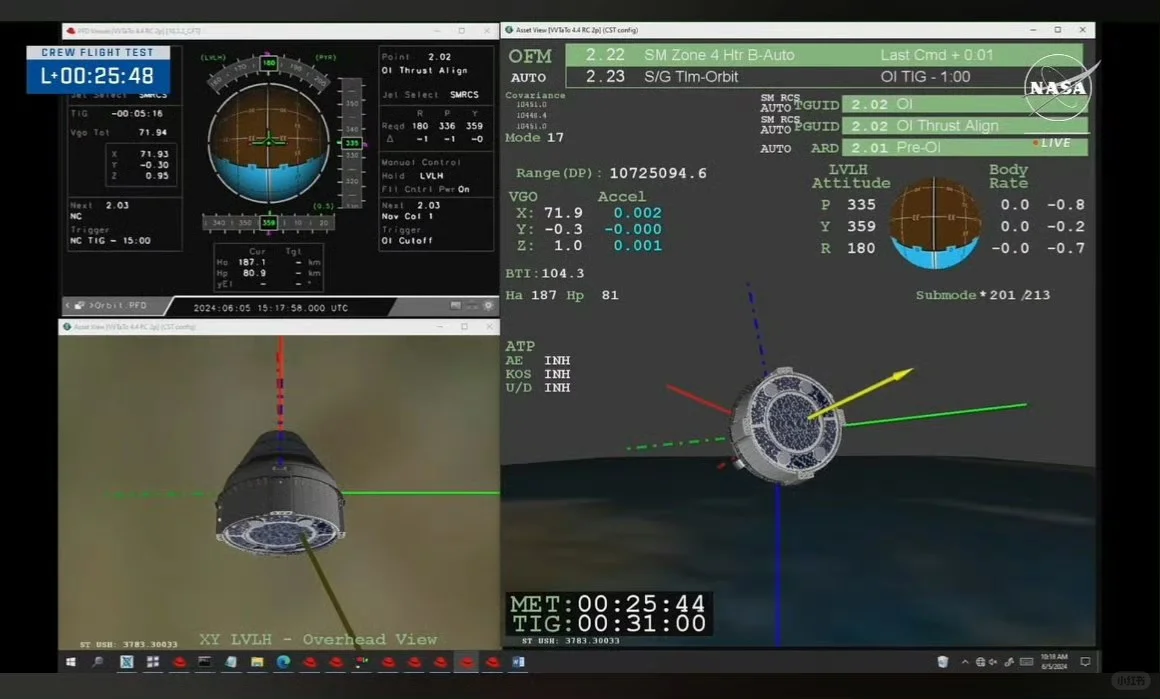The height and width of the screenshot is (699, 1160).
Task: Open the blue X app icon beside search
Action: point(127,662)
